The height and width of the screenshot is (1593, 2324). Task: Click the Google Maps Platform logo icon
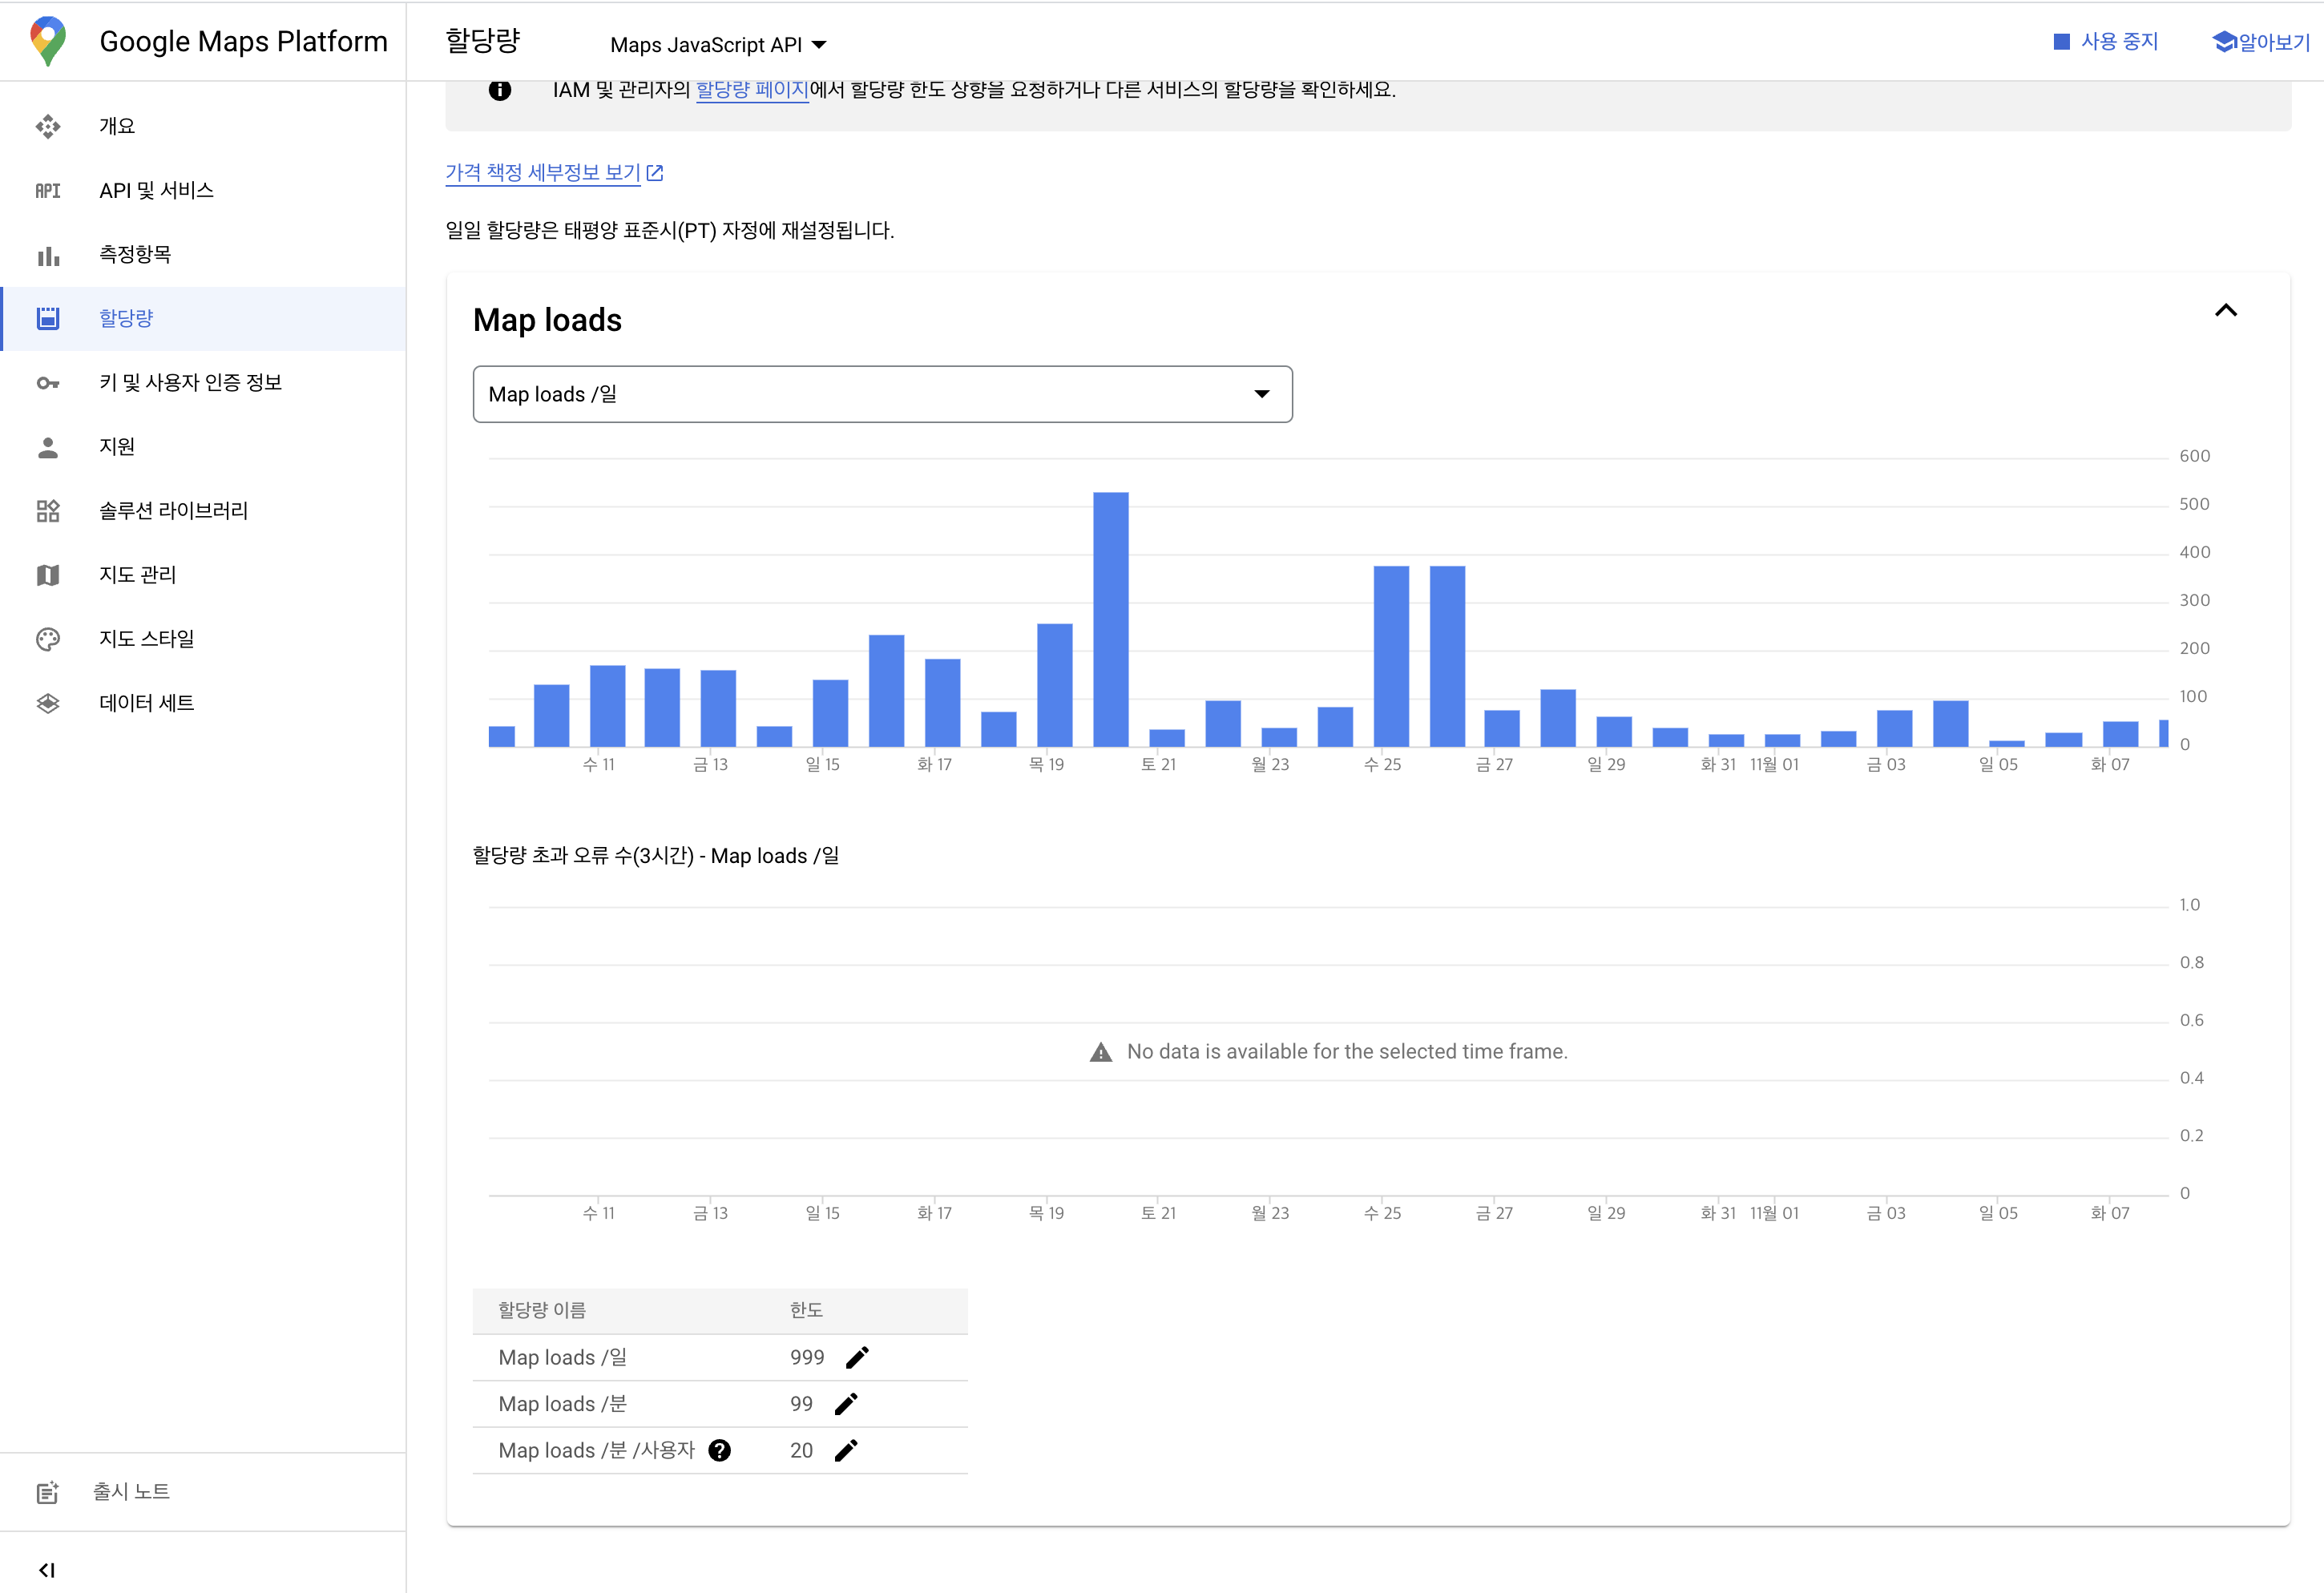(x=48, y=42)
